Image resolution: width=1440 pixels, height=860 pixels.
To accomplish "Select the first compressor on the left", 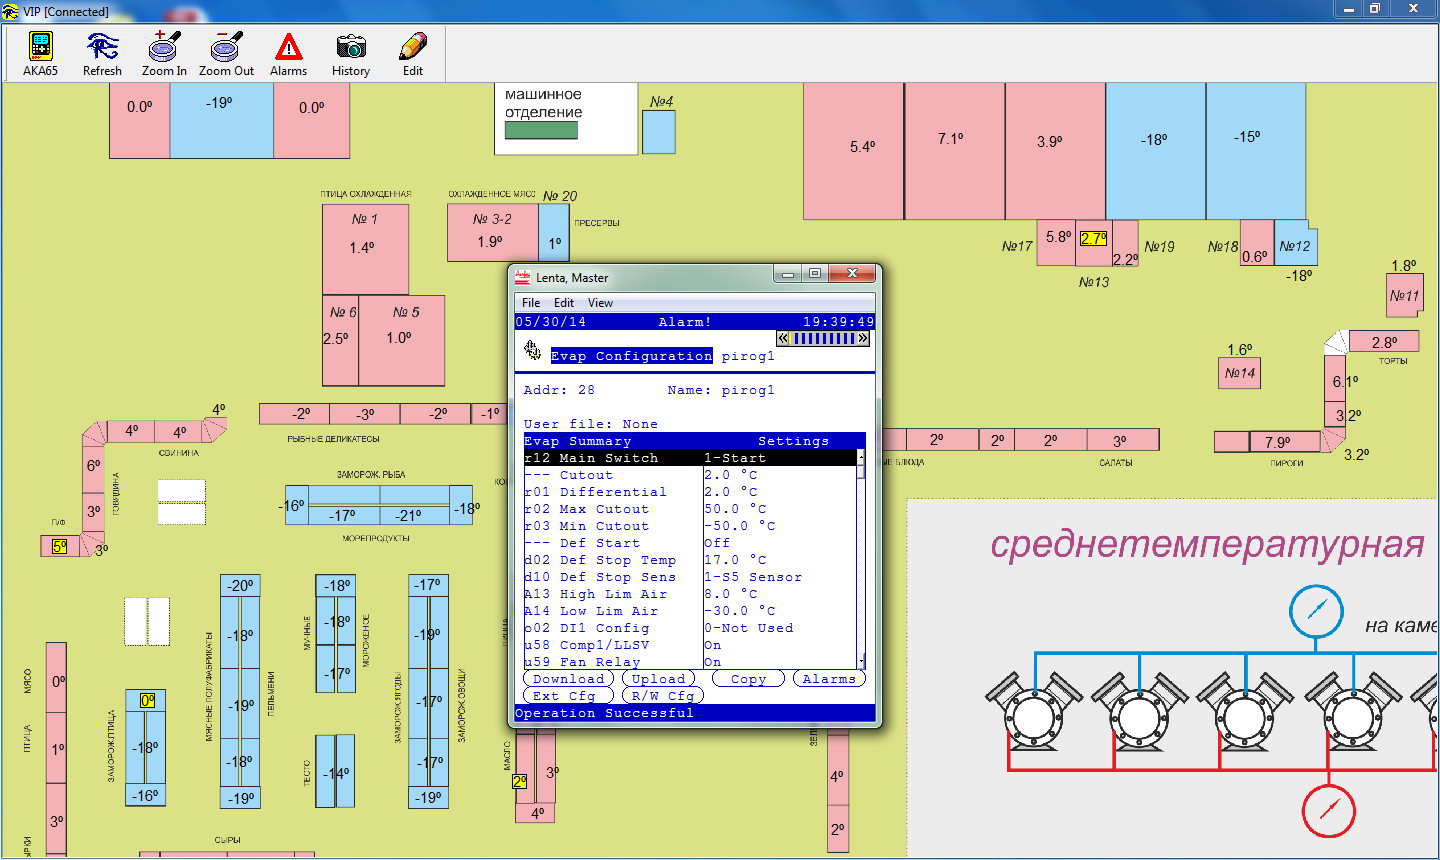I will coord(1032,714).
